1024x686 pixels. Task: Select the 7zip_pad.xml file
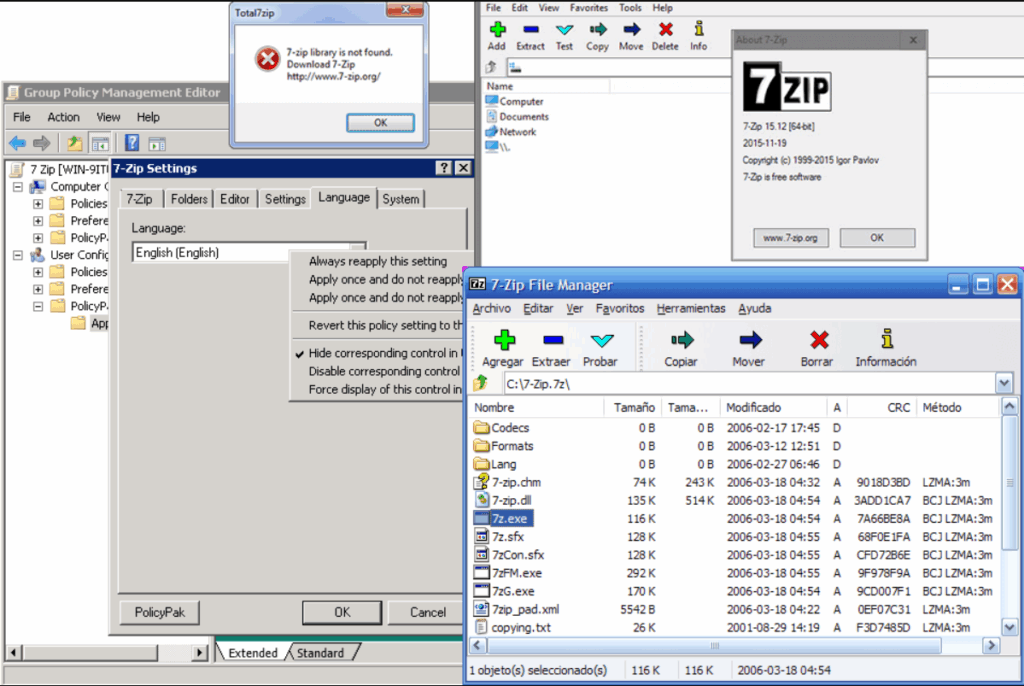pos(517,609)
